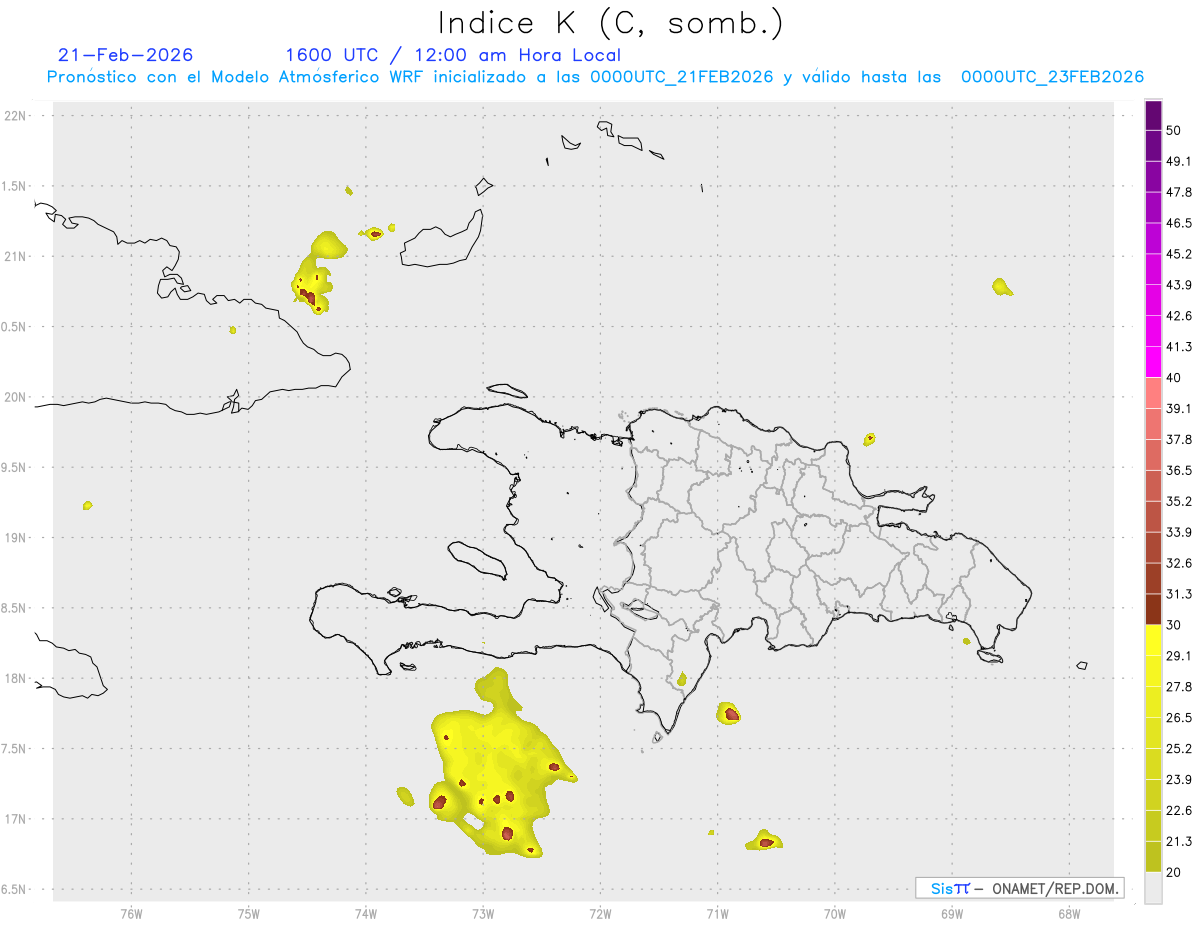Click the "47.8" value on the color scale
Screen dimensions: 1200x927
(x=1179, y=192)
